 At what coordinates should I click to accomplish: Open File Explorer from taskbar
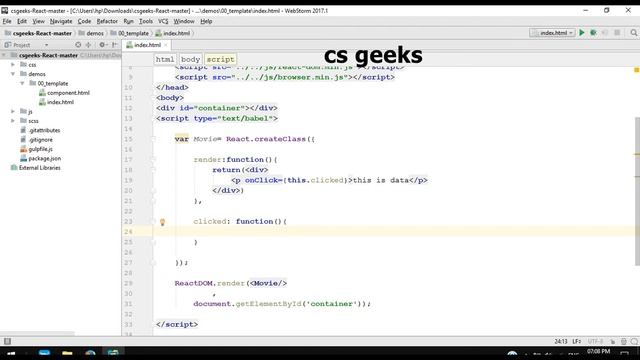(67, 353)
